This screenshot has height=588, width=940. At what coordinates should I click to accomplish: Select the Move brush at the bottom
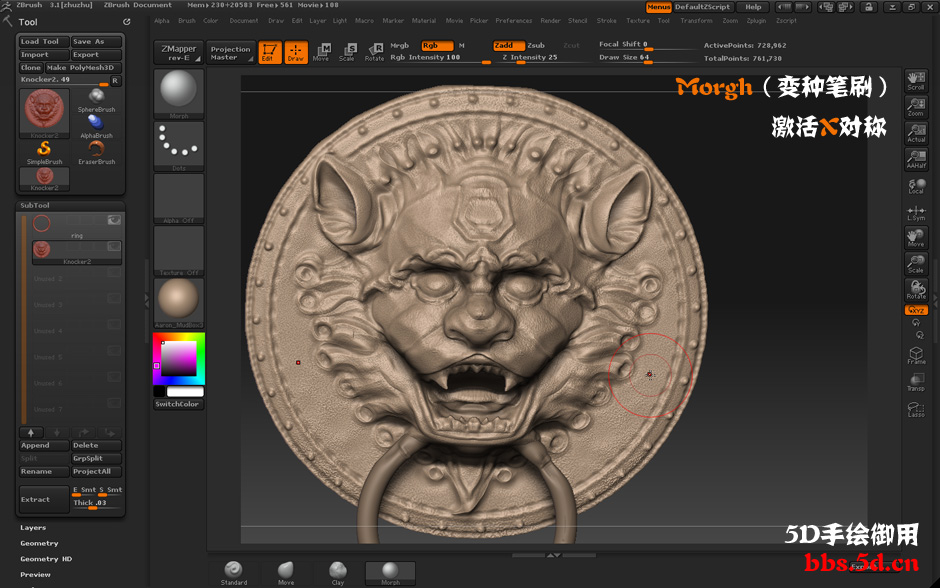[x=285, y=573]
